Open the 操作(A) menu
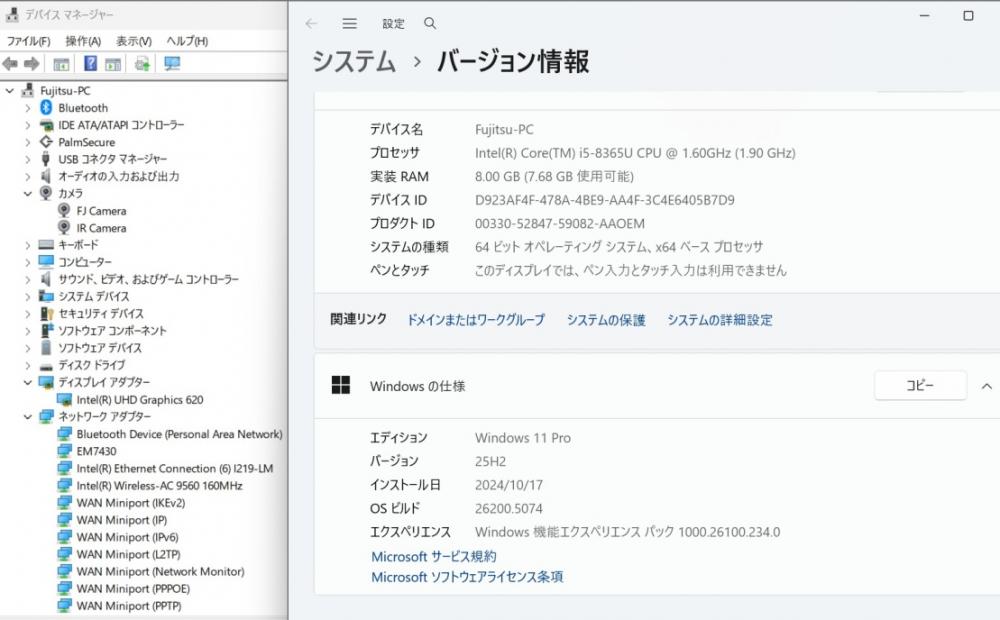This screenshot has height=620, width=1000. coord(83,41)
